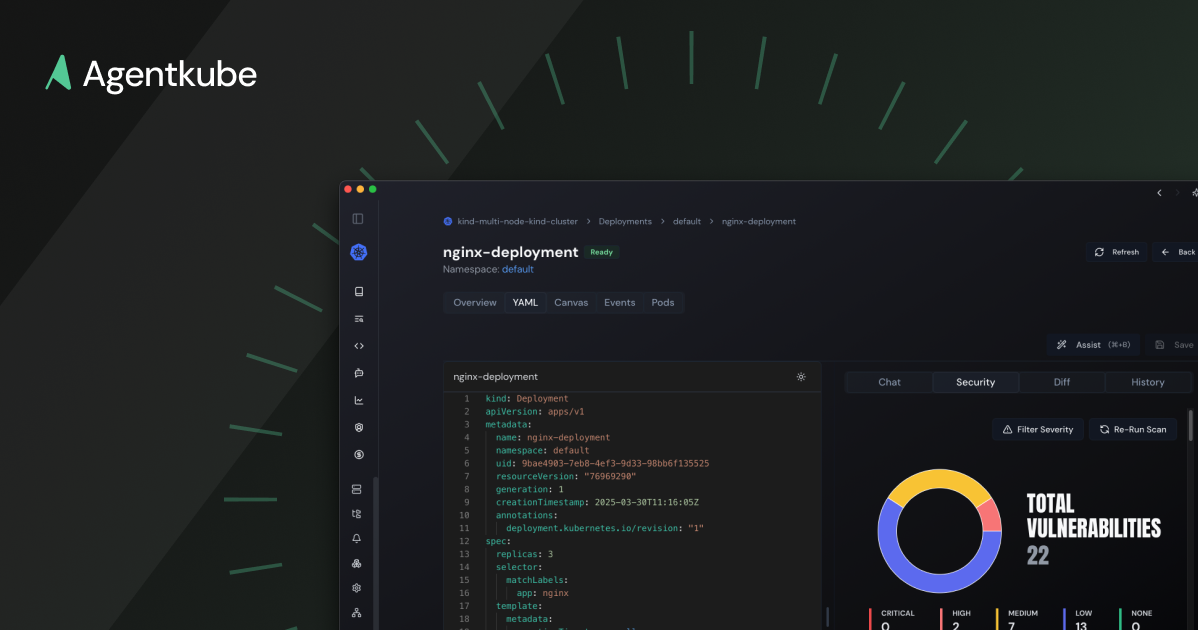Open the Filter Severity button
The image size is (1198, 630).
coord(1038,429)
